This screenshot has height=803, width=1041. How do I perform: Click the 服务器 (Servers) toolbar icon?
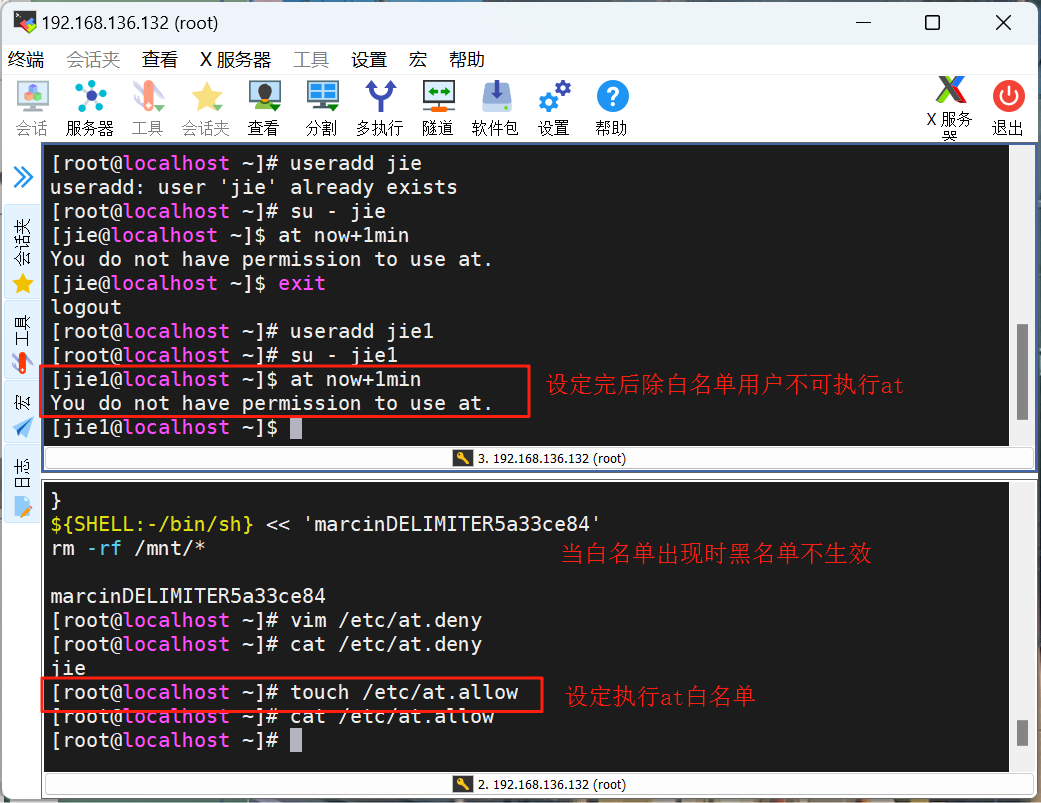click(90, 108)
